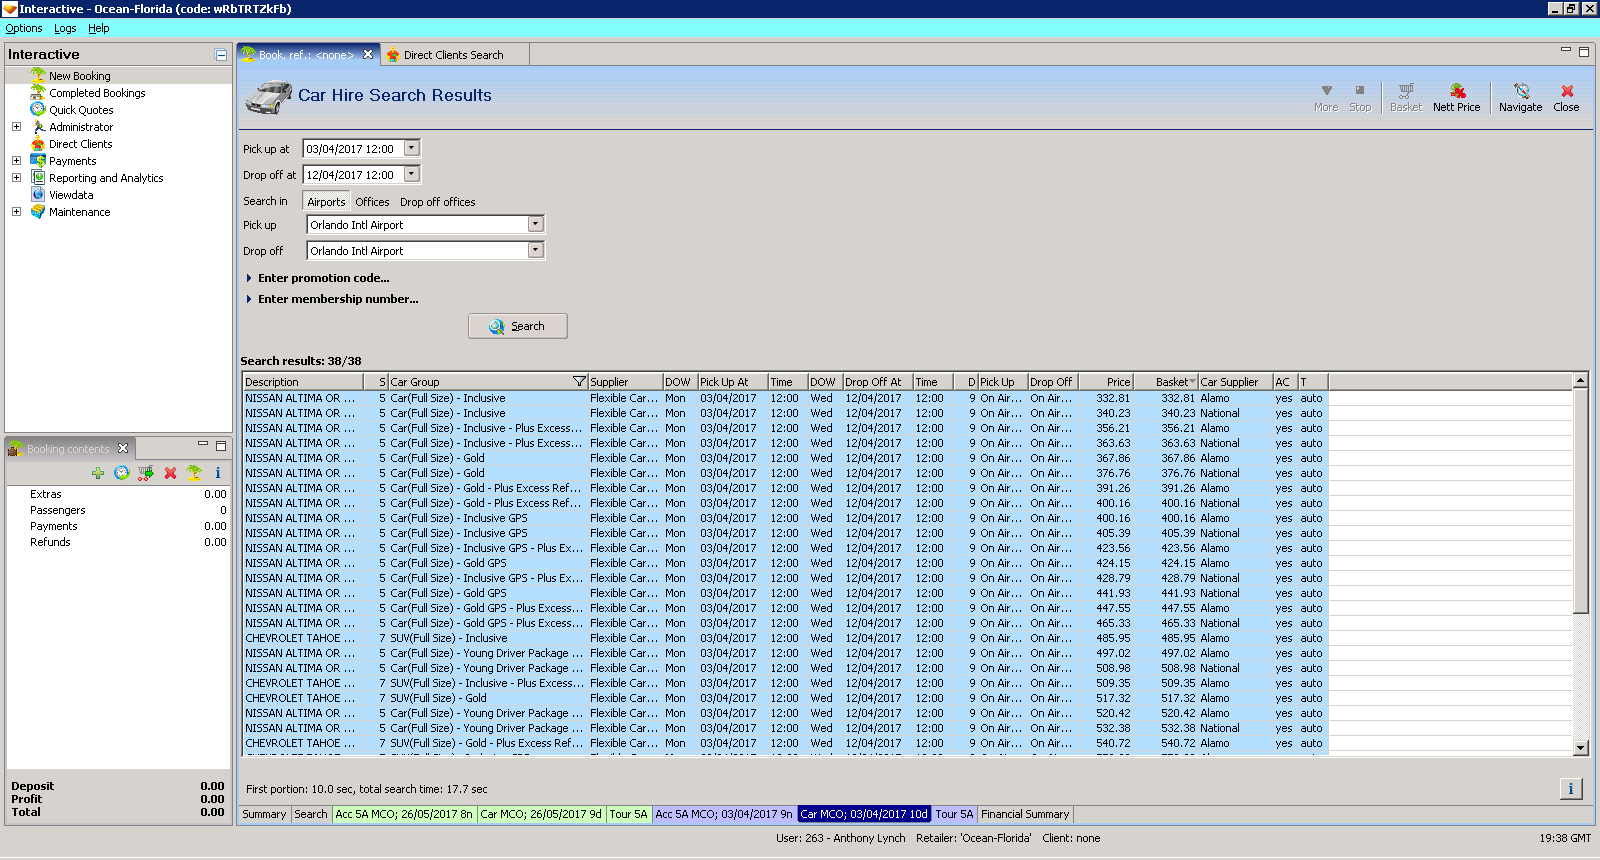This screenshot has width=1600, height=860.
Task: Switch Search in option to Offices
Action: 372,202
